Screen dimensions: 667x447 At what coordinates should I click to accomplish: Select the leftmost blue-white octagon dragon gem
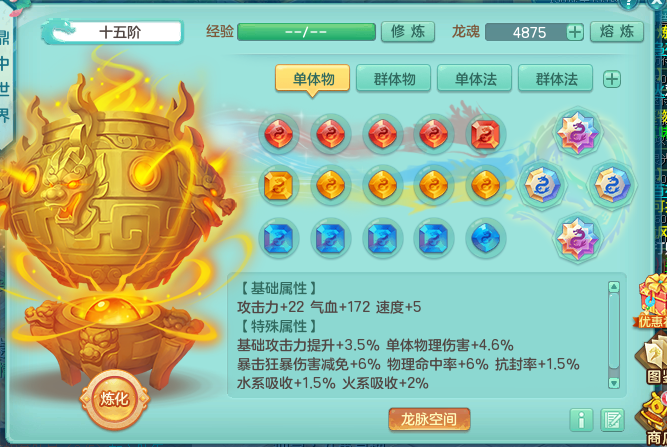click(541, 185)
